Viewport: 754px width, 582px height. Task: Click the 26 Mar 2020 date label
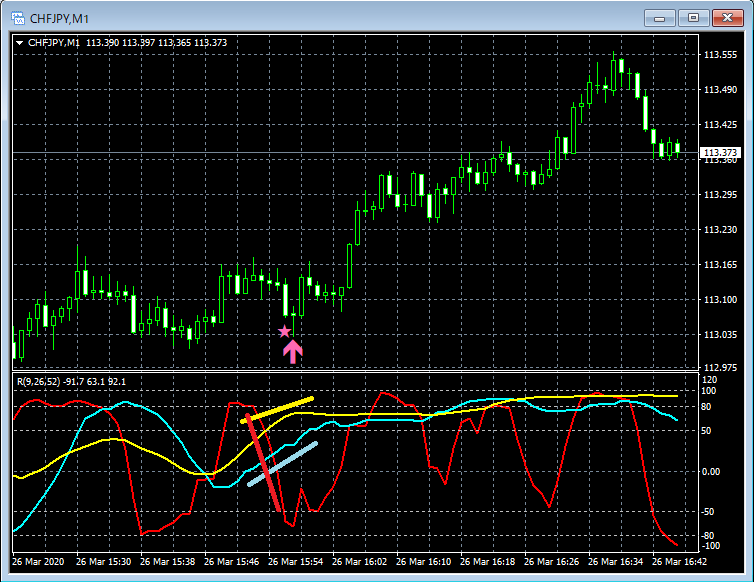(x=38, y=561)
